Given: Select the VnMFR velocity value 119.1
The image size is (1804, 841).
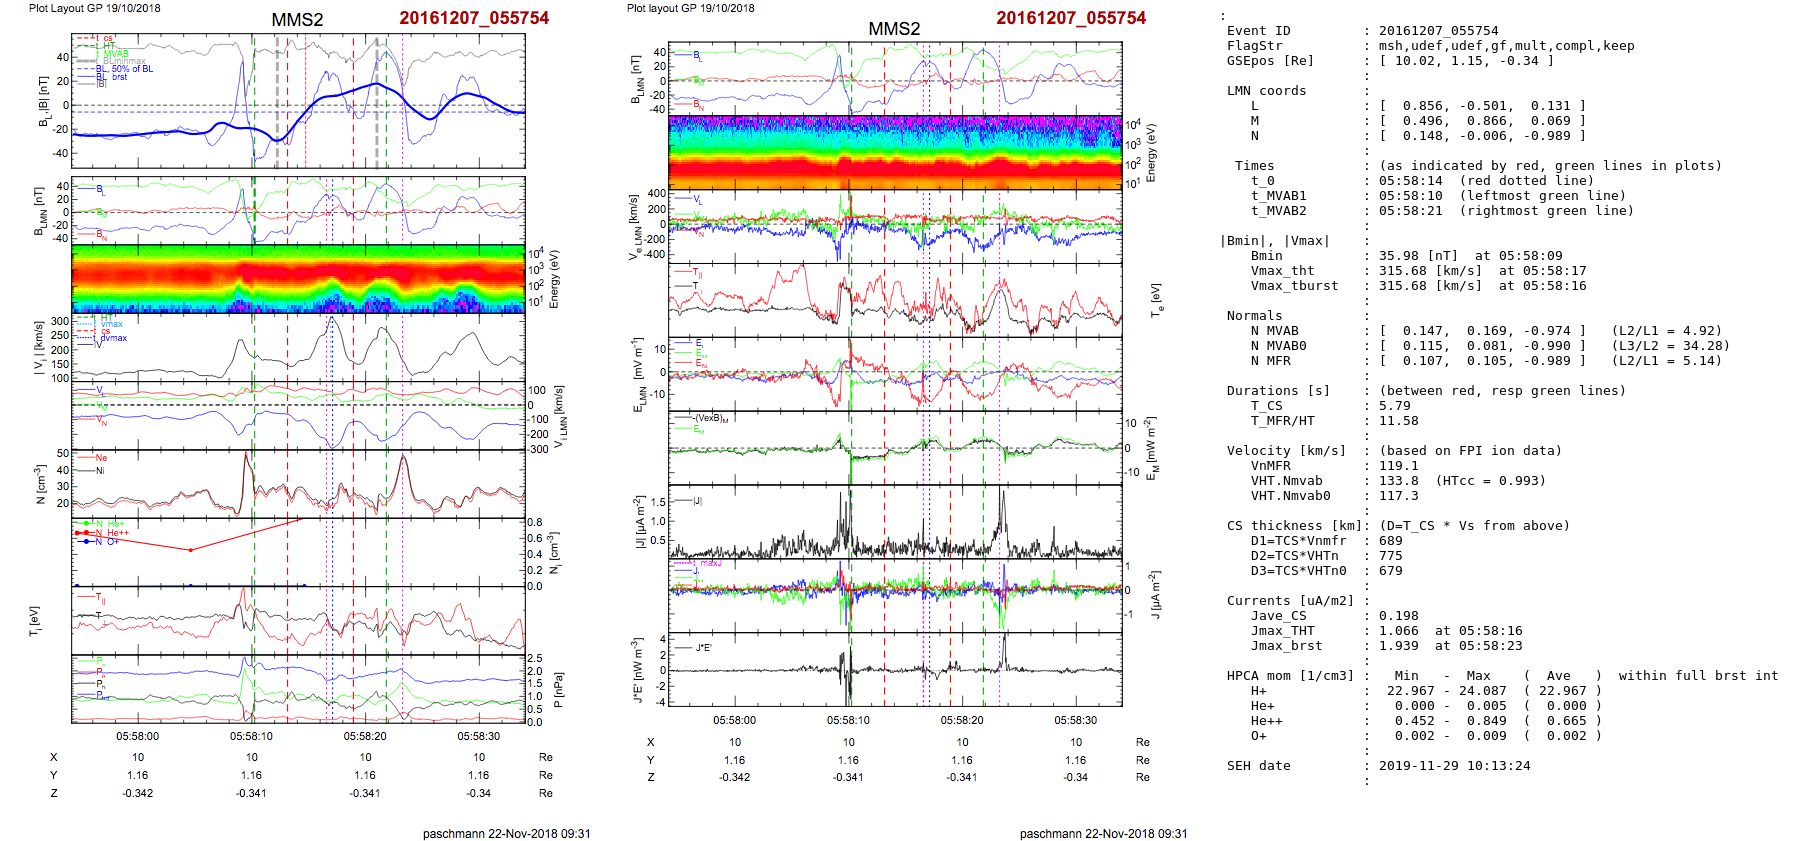Looking at the screenshot, I should pos(1398,466).
